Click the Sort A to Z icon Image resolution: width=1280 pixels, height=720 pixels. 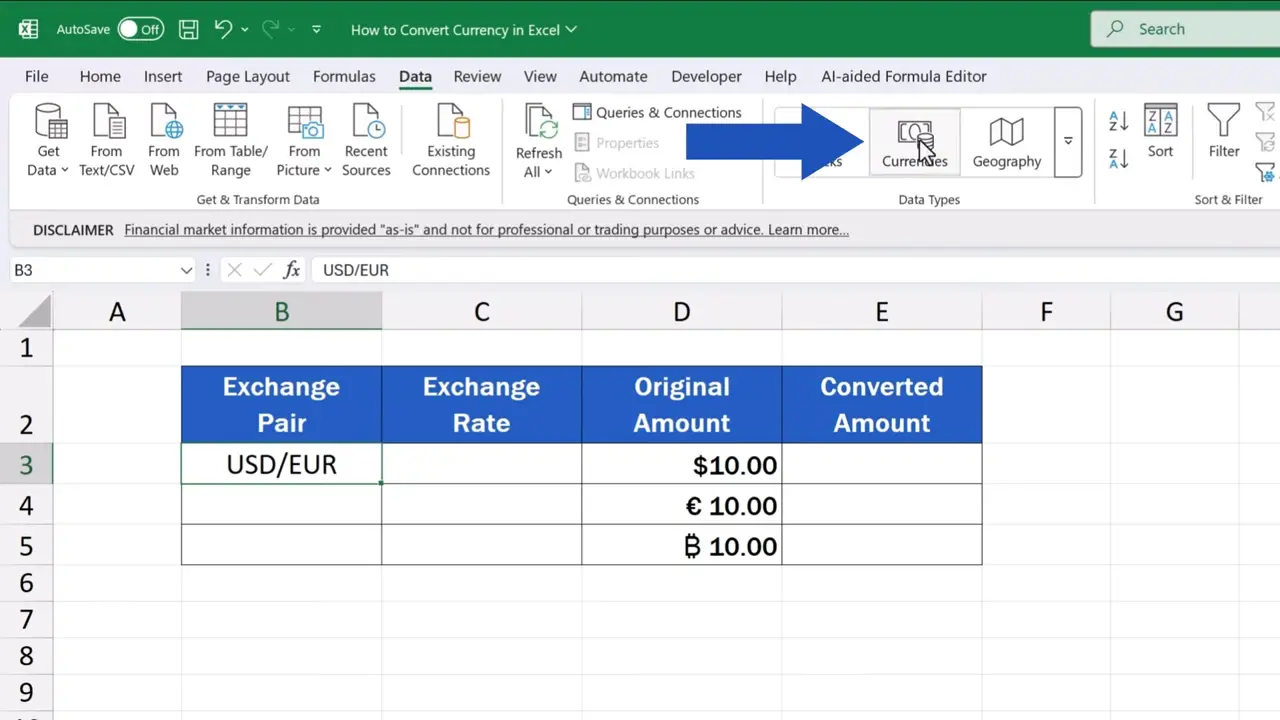[1117, 121]
